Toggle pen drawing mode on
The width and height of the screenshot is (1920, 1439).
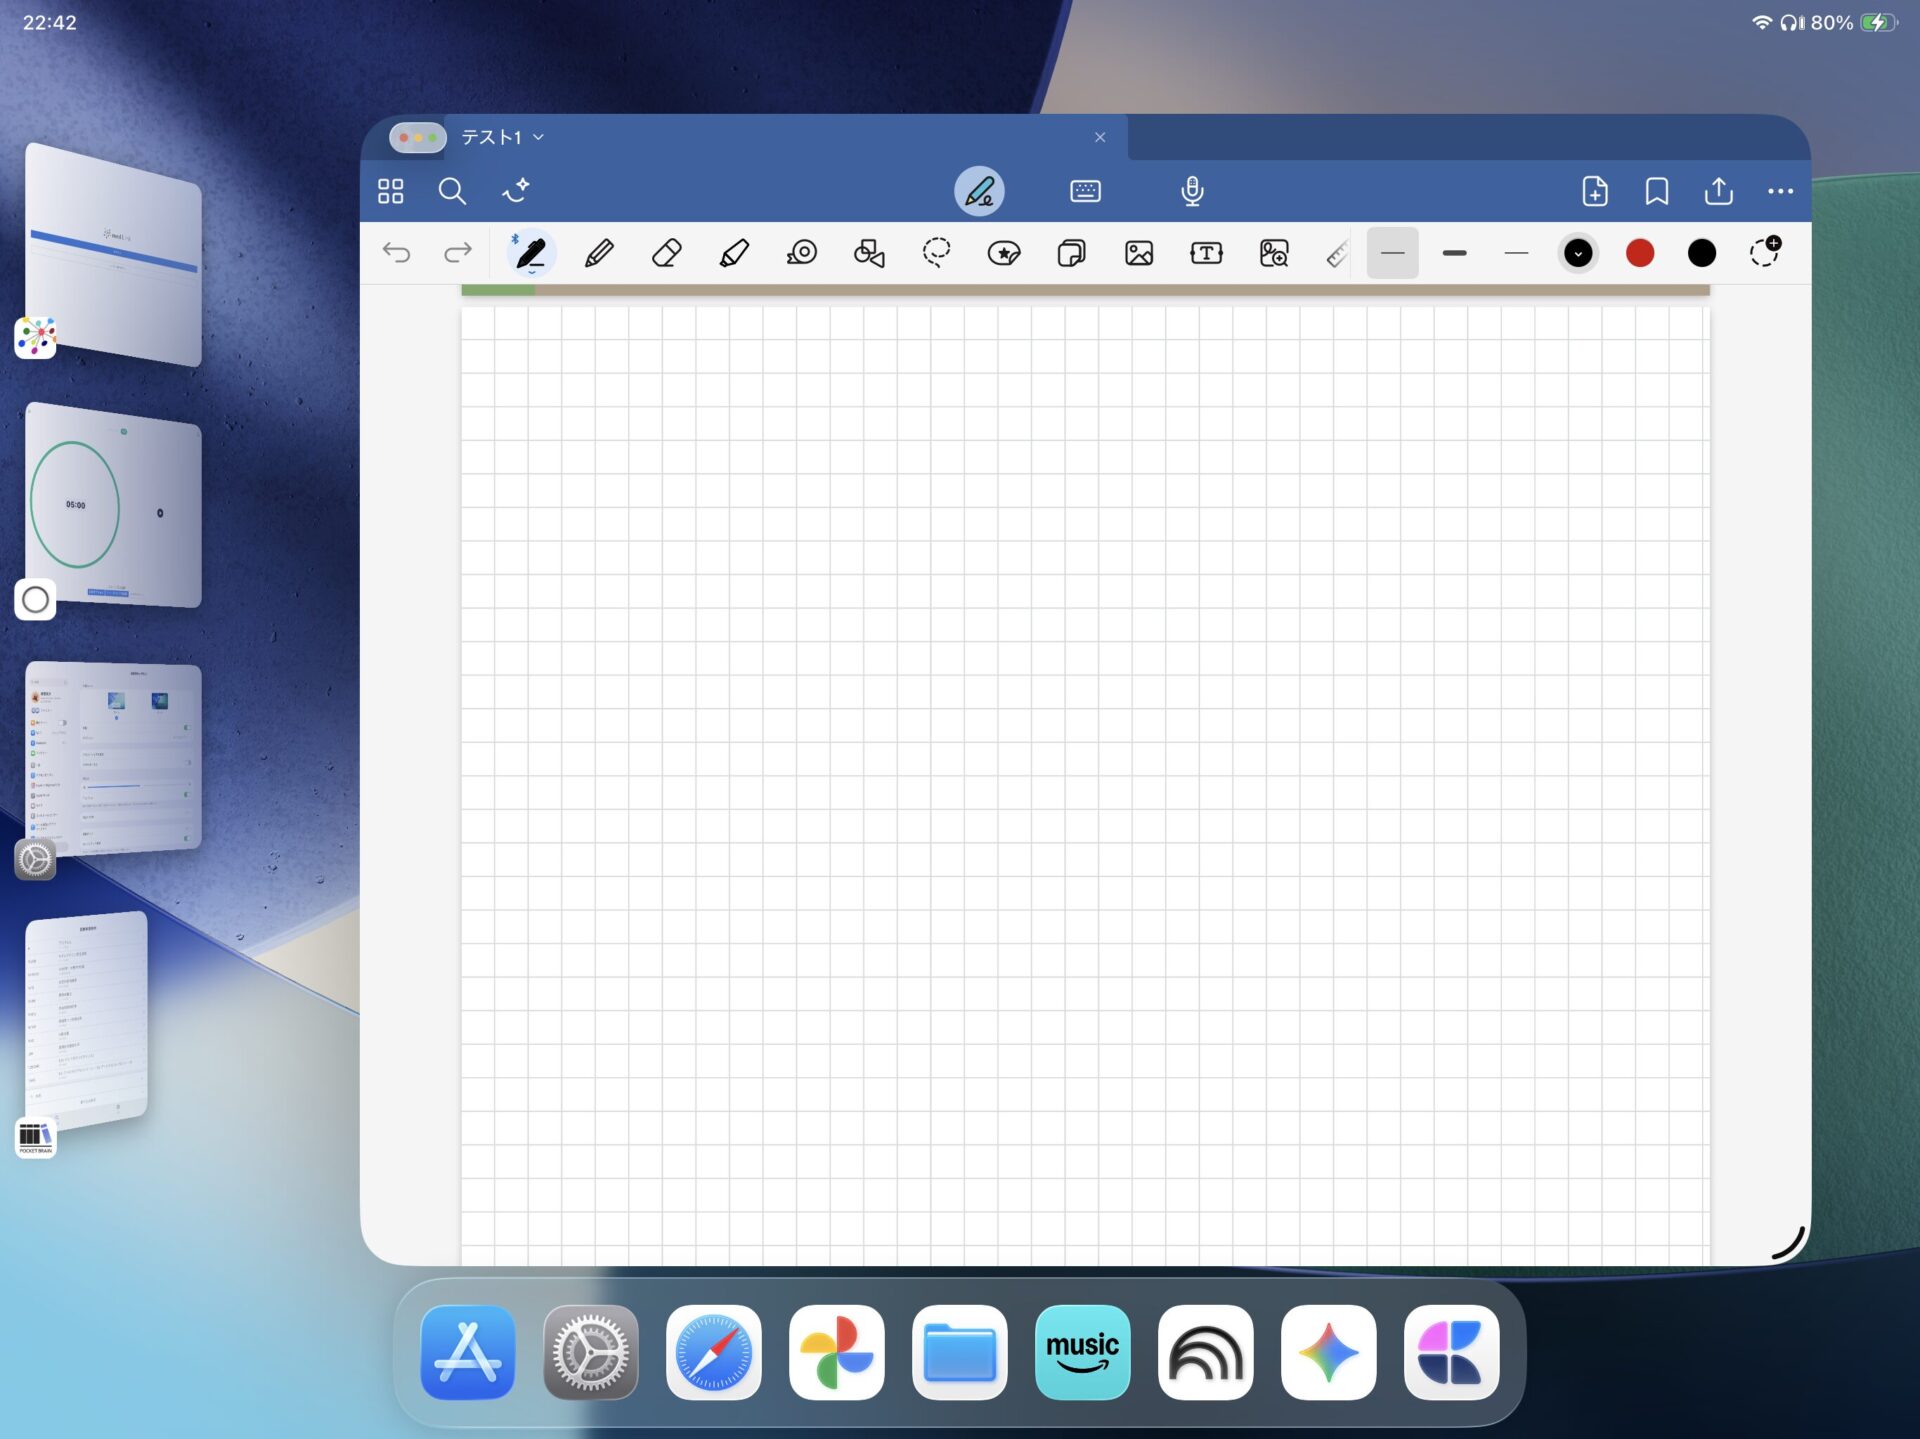click(x=978, y=191)
